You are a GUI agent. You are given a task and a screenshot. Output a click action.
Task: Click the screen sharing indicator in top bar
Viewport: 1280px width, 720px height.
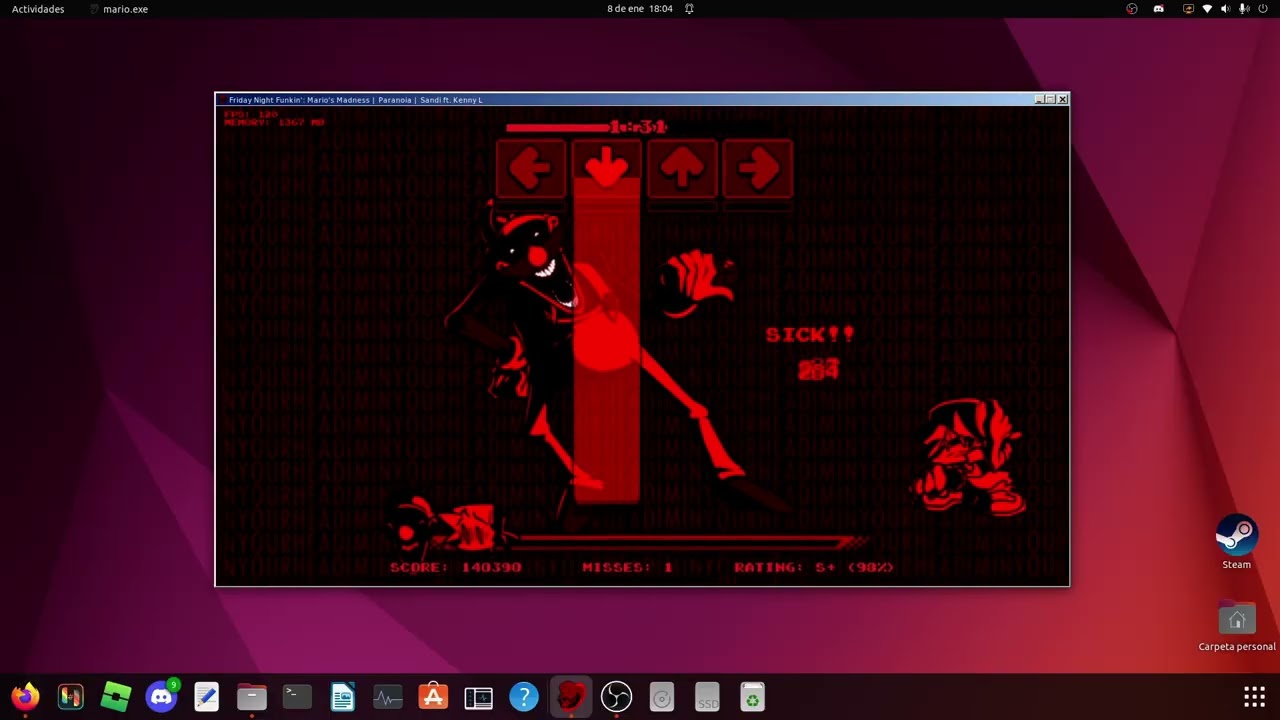click(1188, 9)
